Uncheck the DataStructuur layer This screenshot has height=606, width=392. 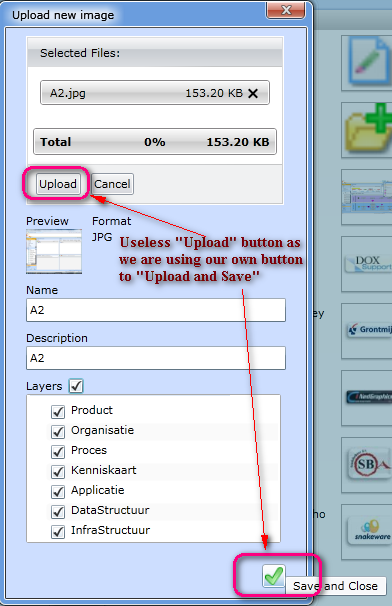[58, 512]
